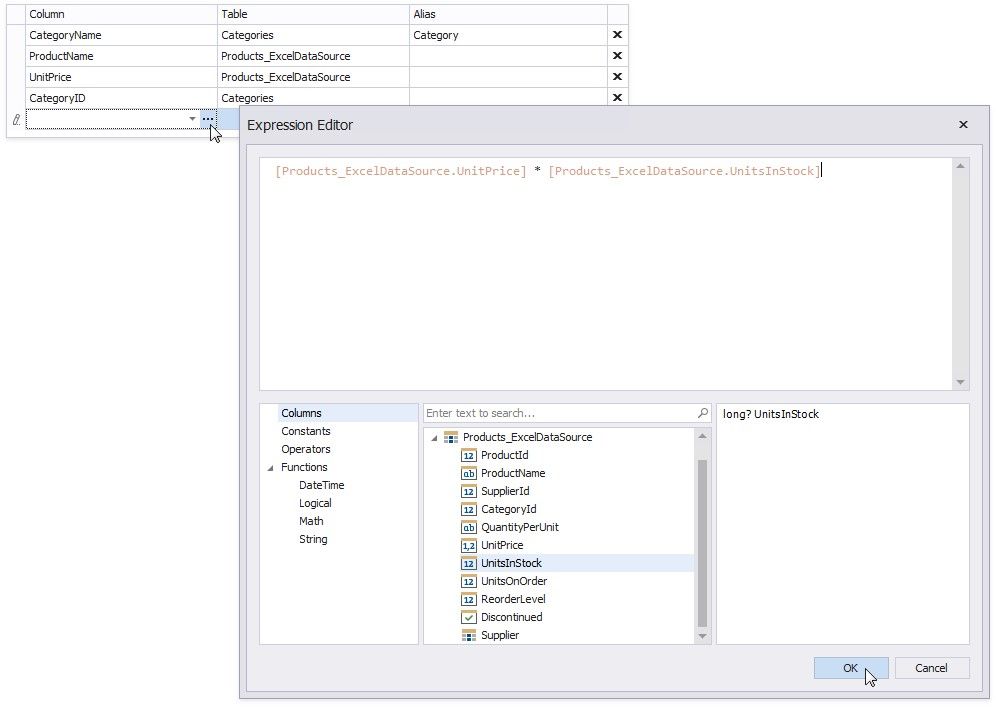Cancel the Expression Editor dialog
Screen dimensions: 996x707
tap(931, 668)
